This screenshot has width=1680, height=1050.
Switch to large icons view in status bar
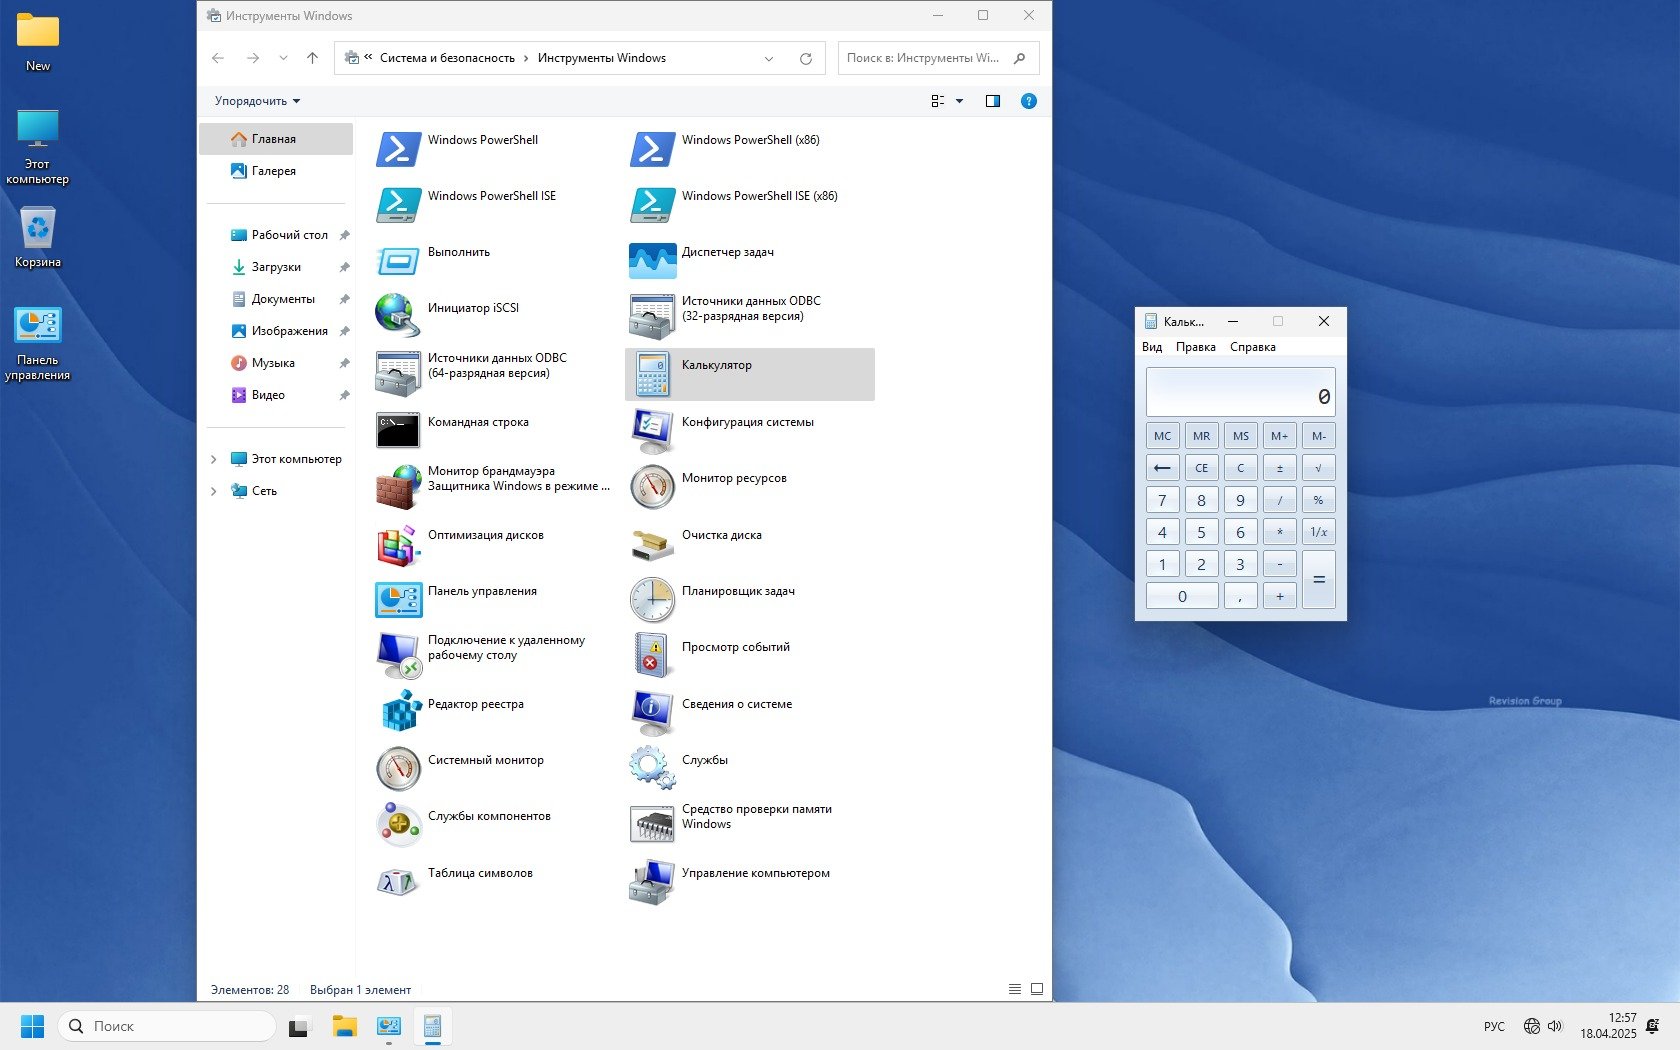pos(1037,989)
